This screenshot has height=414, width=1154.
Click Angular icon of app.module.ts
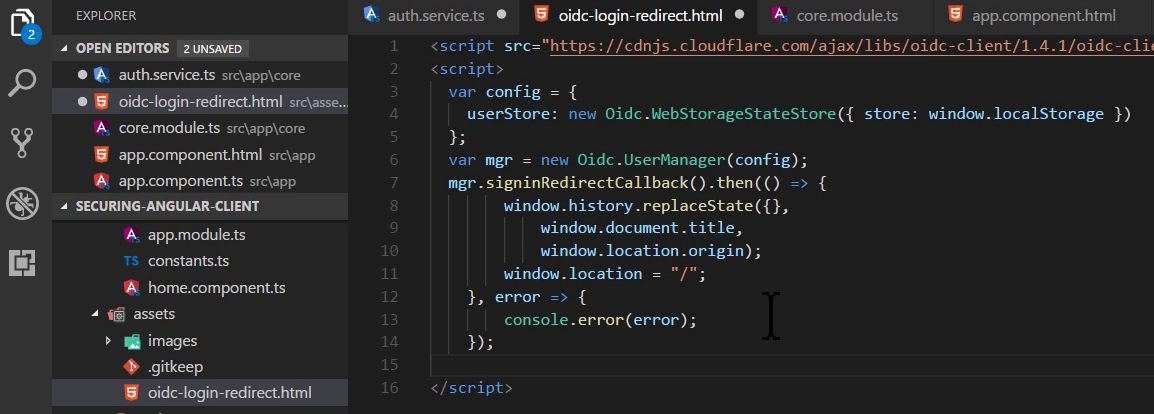132,235
